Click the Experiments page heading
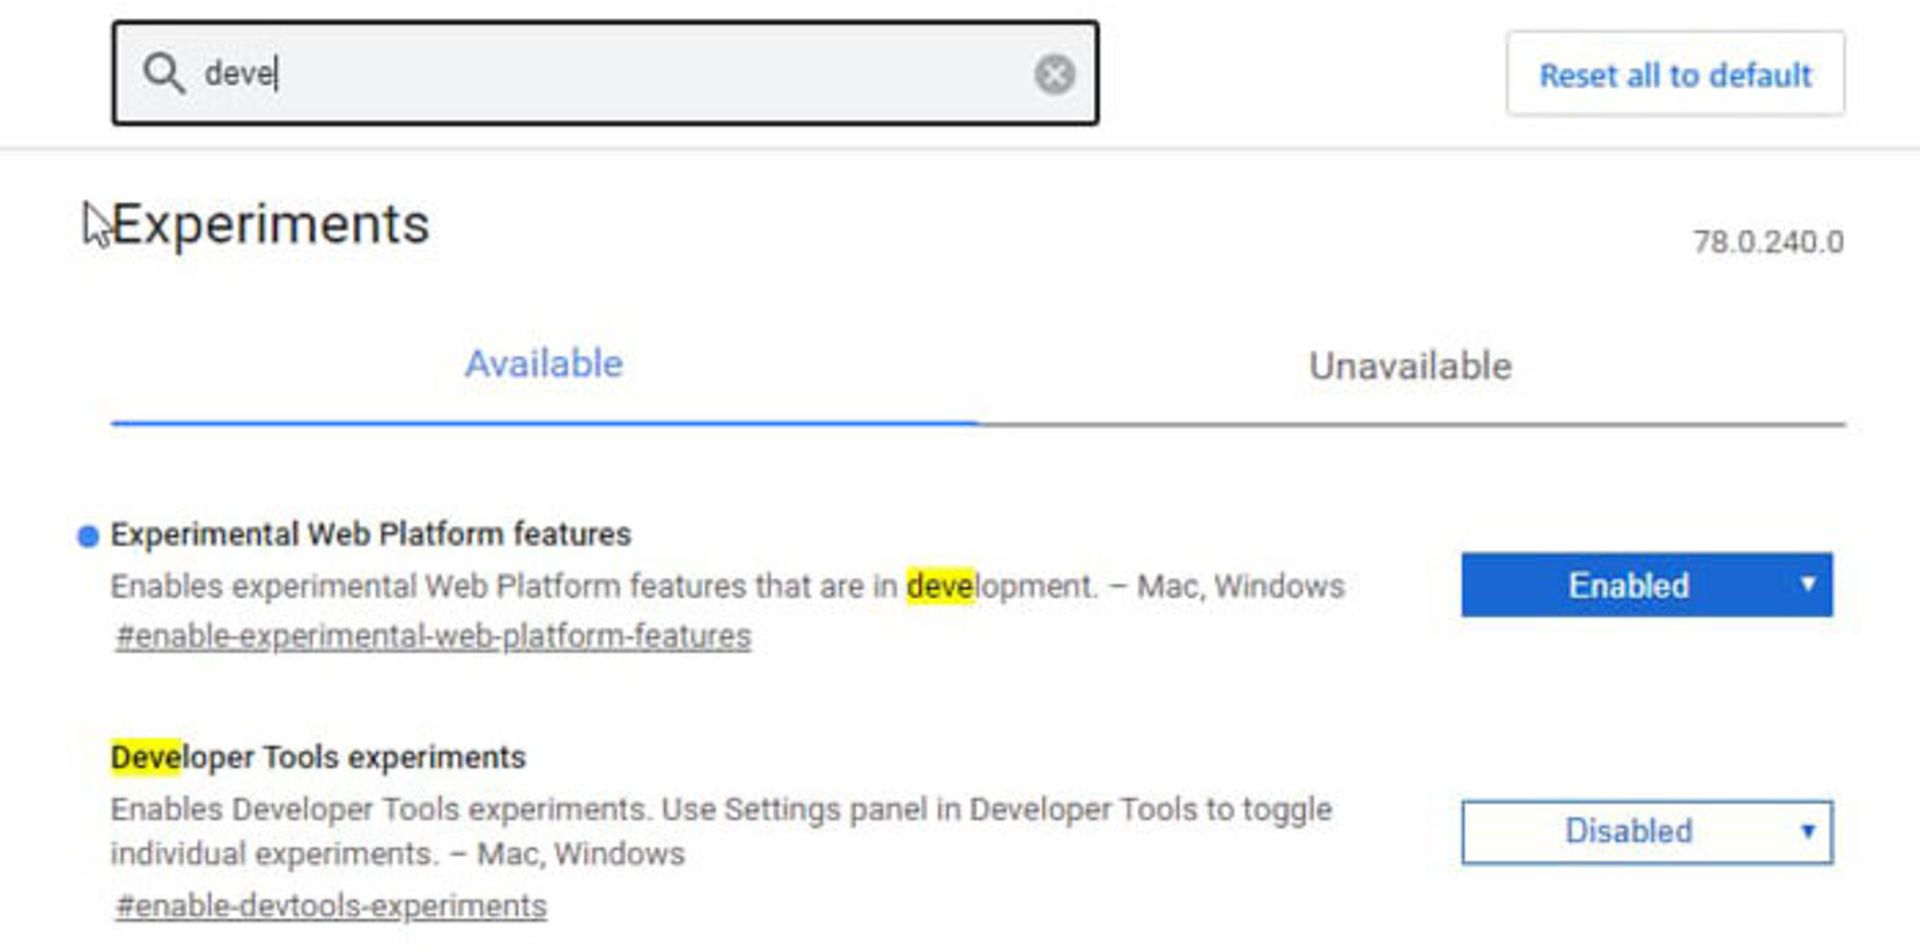This screenshot has height=949, width=1920. click(x=270, y=224)
